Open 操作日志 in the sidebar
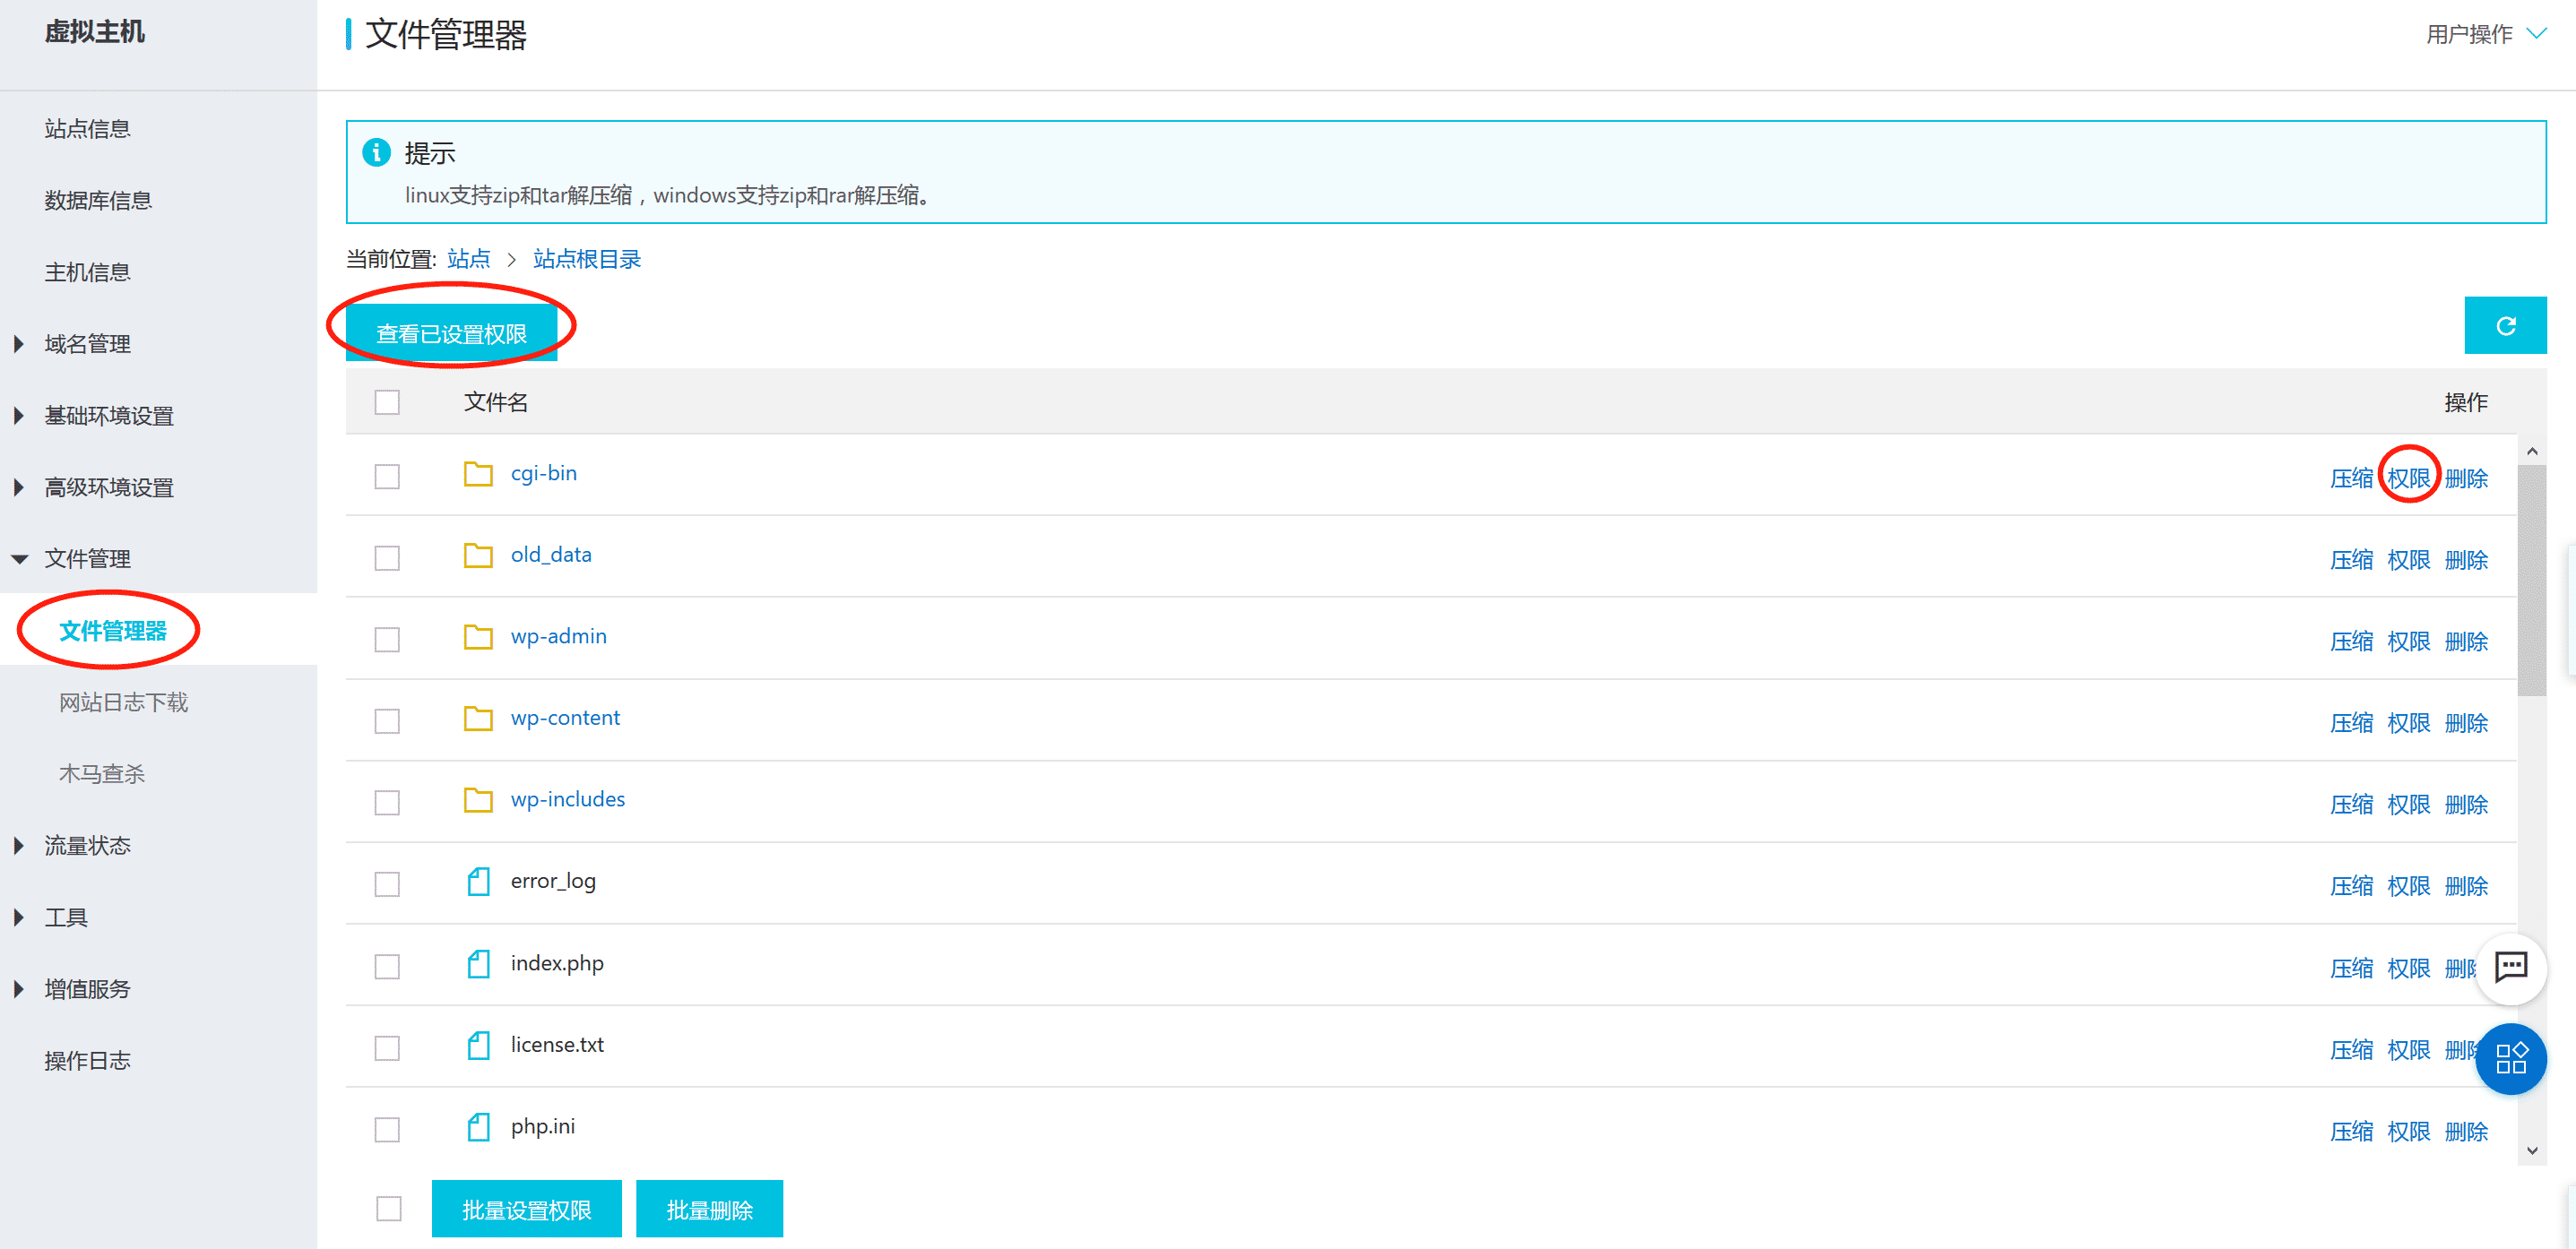The image size is (2576, 1249). [87, 1061]
